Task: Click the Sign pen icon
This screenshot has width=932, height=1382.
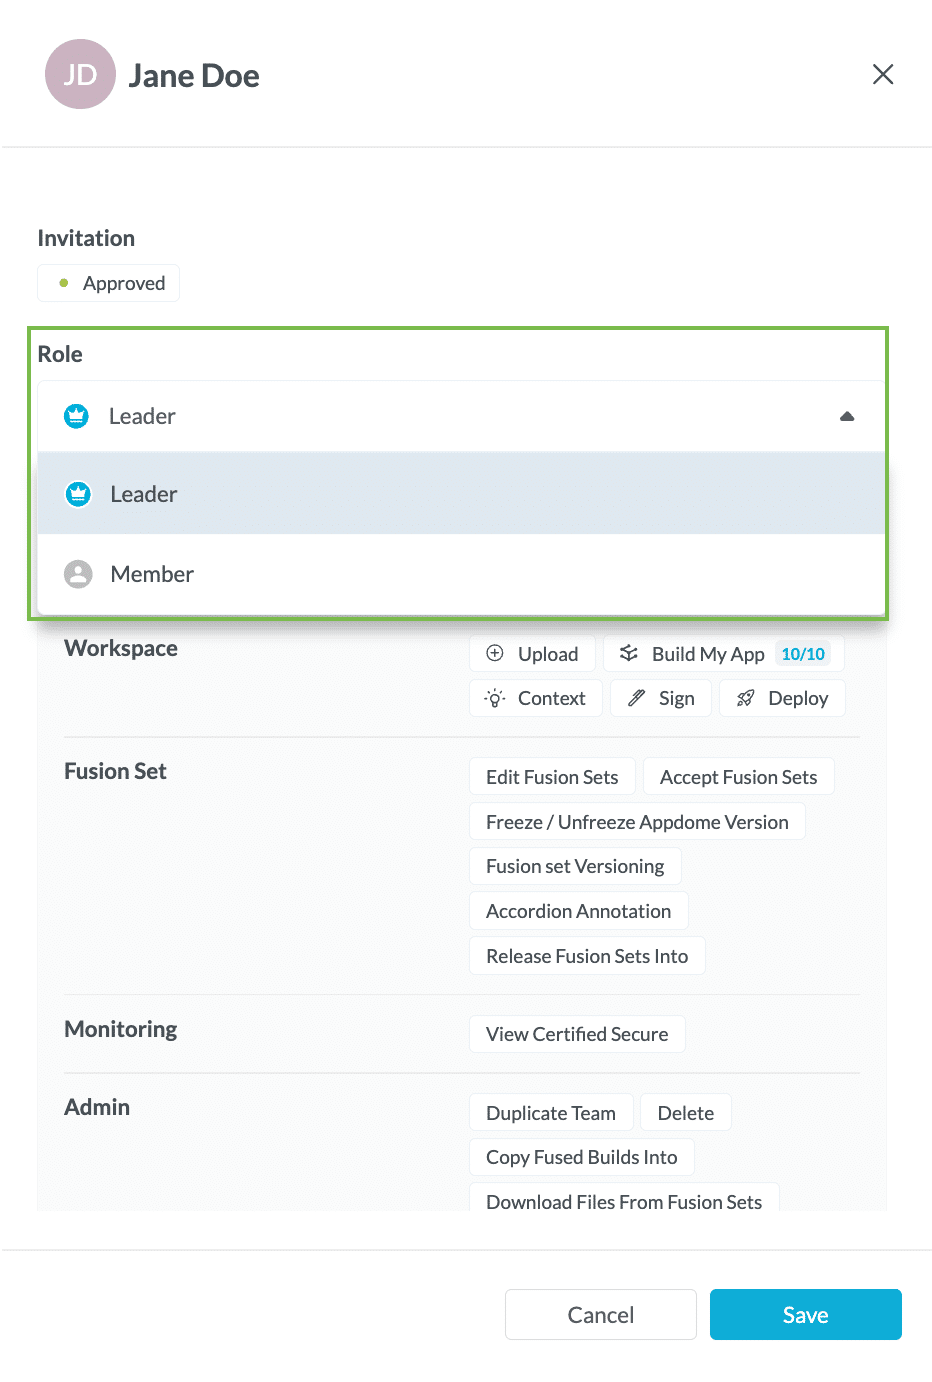Action: [636, 698]
